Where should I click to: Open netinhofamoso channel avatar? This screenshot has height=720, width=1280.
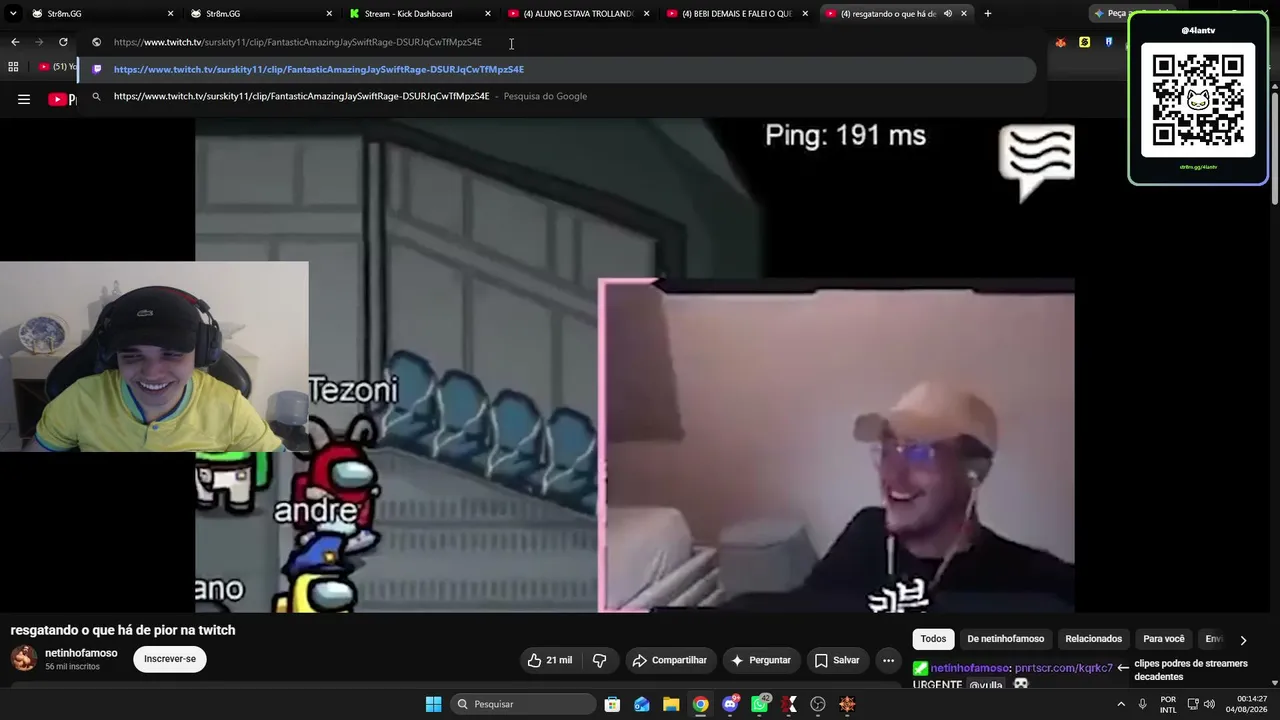24,658
